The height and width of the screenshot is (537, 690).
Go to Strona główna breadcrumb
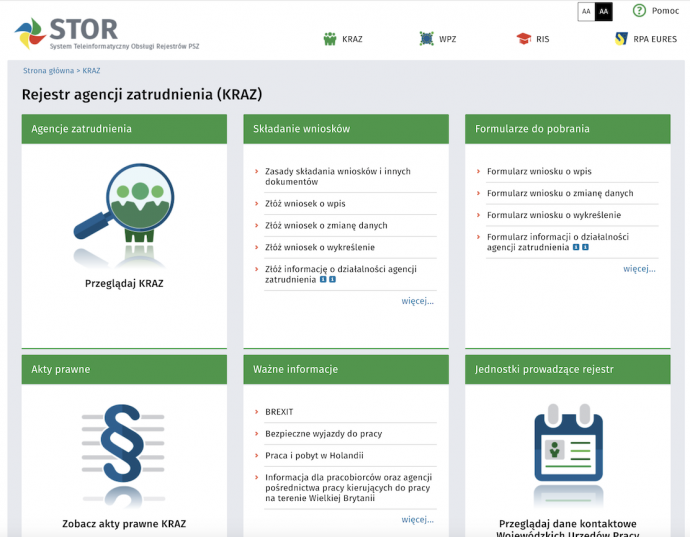coord(48,70)
